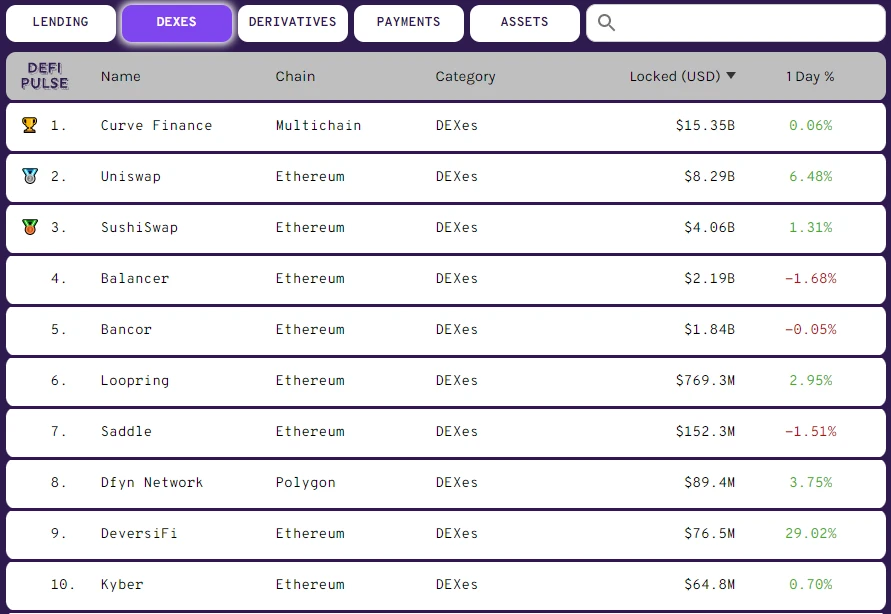Viewport: 891px width, 614px height.
Task: Select the DEXes tab
Action: pos(177,23)
